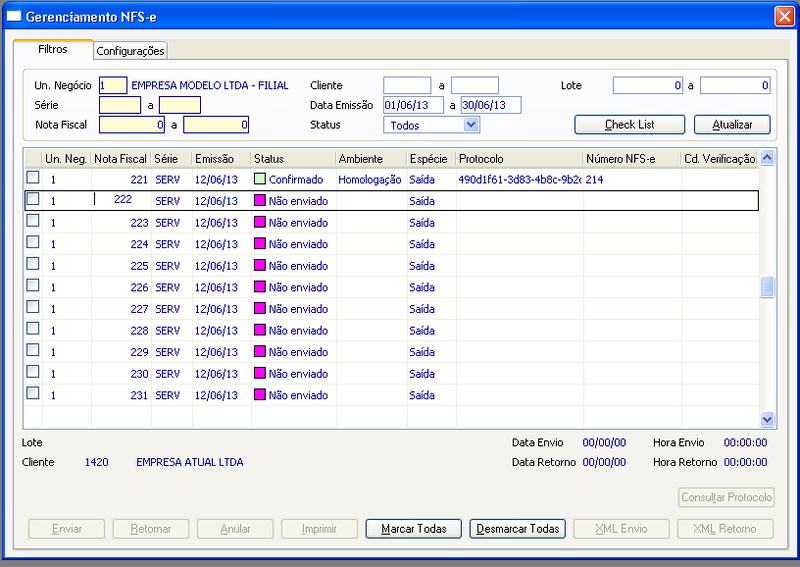This screenshot has height=567, width=800.
Task: Click the vertical scrollbar thumb of the grid
Action: coord(767,287)
